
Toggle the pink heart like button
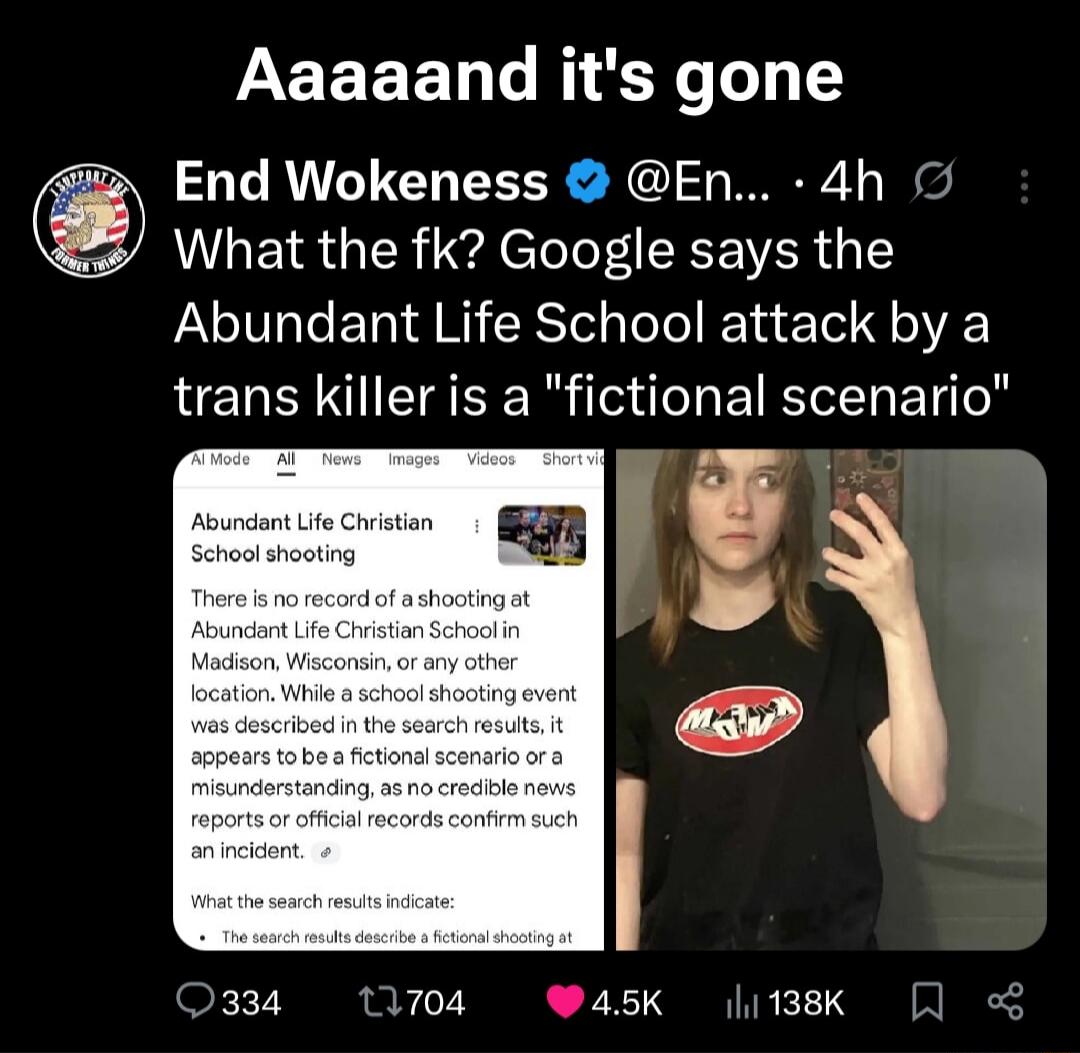click(x=565, y=1002)
